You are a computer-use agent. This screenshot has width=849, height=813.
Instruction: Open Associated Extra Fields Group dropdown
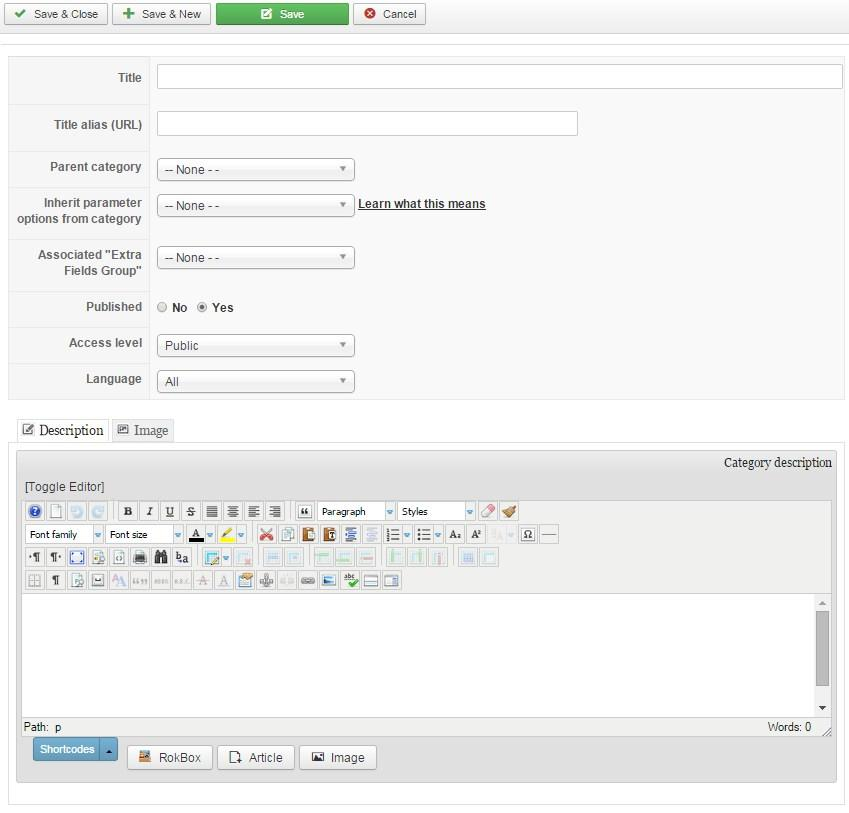pos(256,258)
